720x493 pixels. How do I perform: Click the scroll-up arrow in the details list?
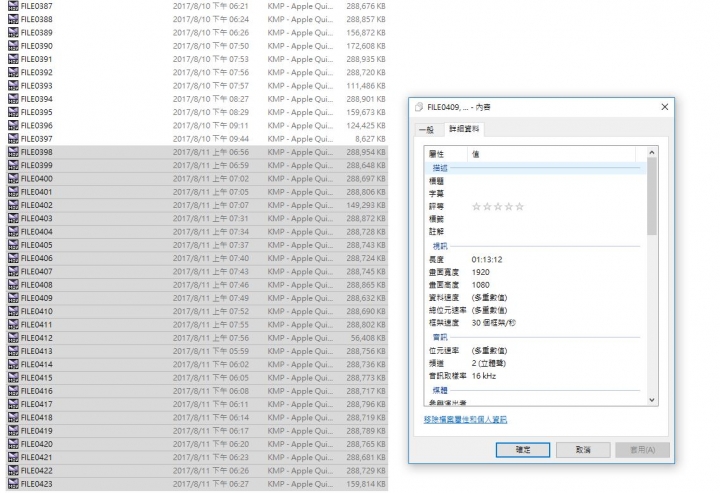[x=652, y=152]
